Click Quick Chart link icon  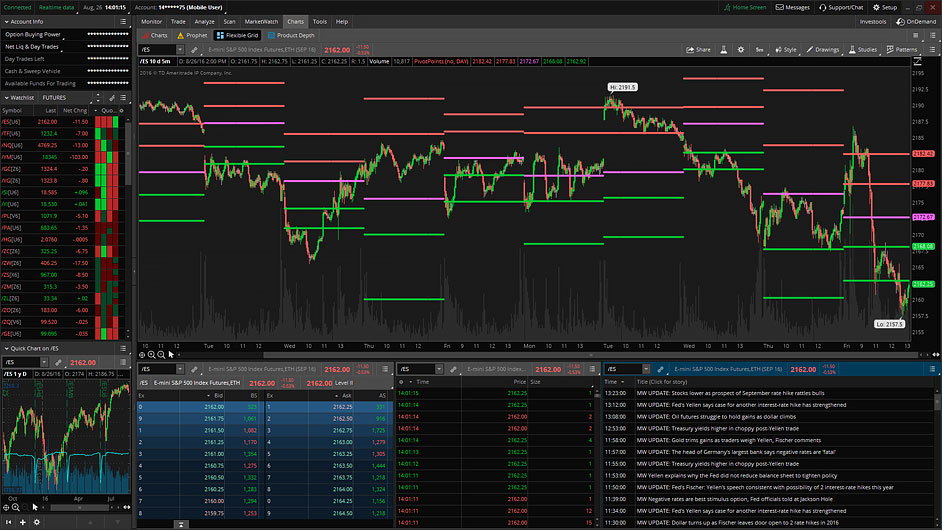[58, 362]
